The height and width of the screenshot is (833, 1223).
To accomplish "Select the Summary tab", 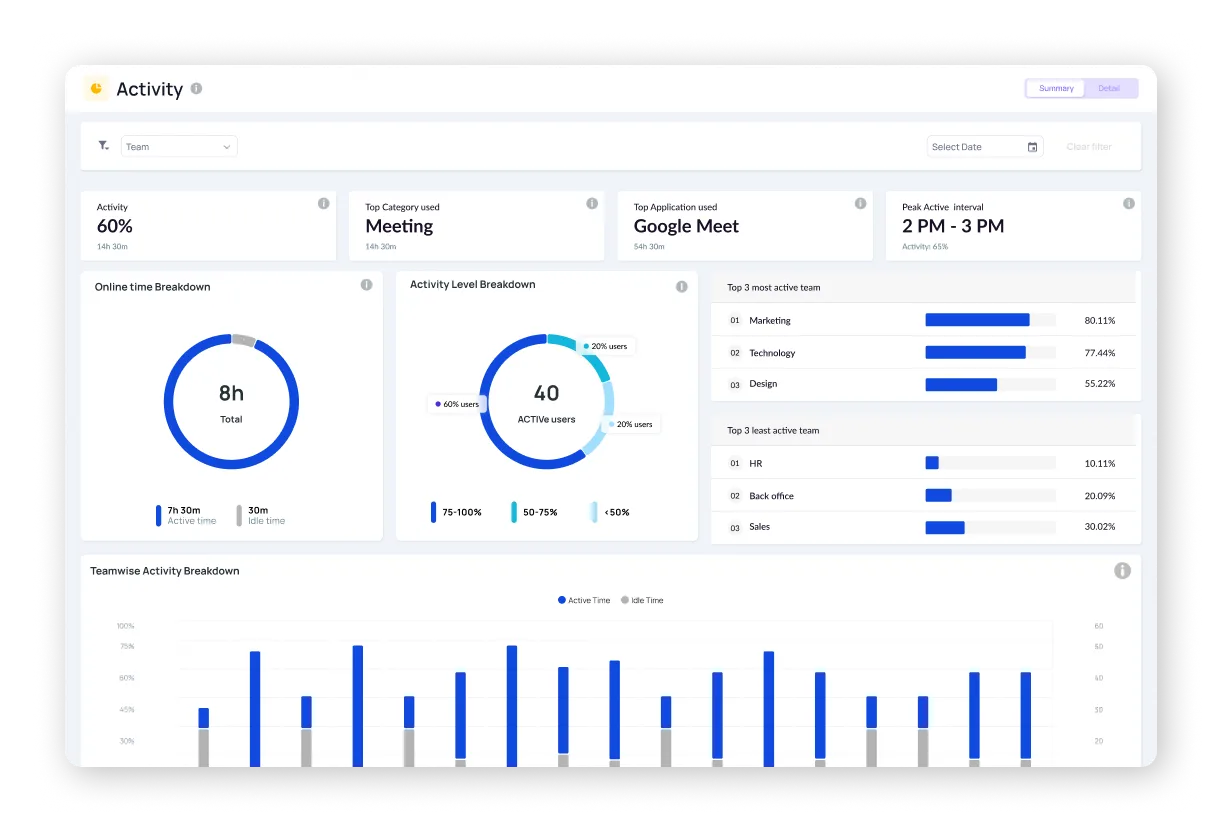I will tap(1055, 88).
